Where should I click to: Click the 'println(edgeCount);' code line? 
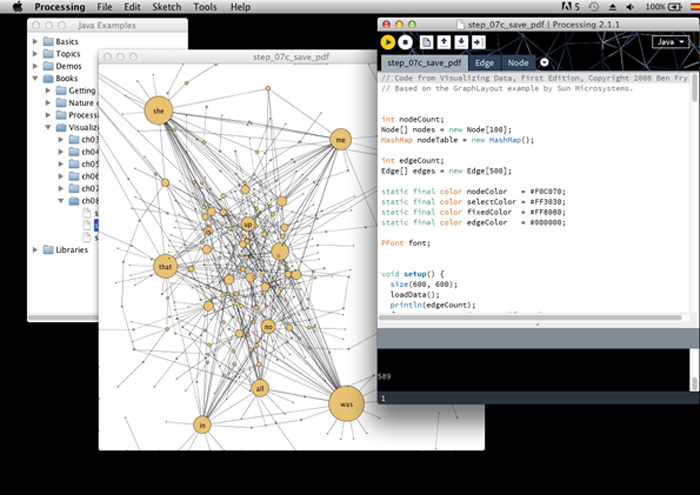433,305
